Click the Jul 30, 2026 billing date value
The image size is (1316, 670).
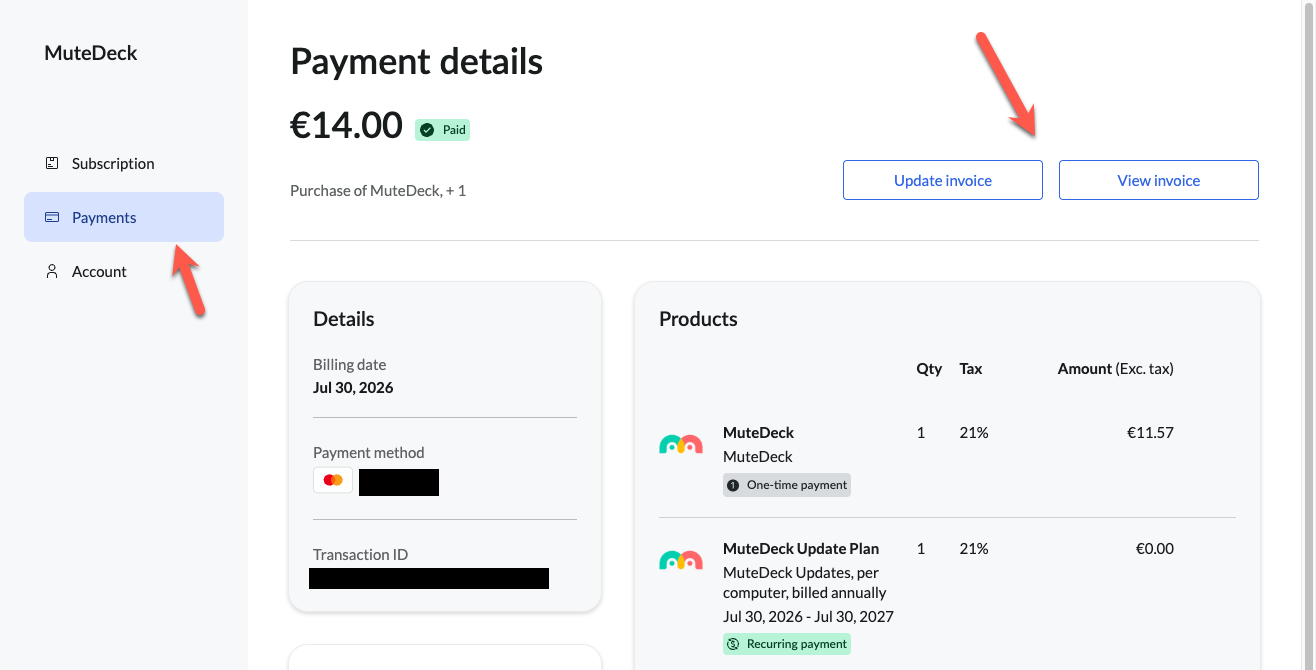pos(353,387)
